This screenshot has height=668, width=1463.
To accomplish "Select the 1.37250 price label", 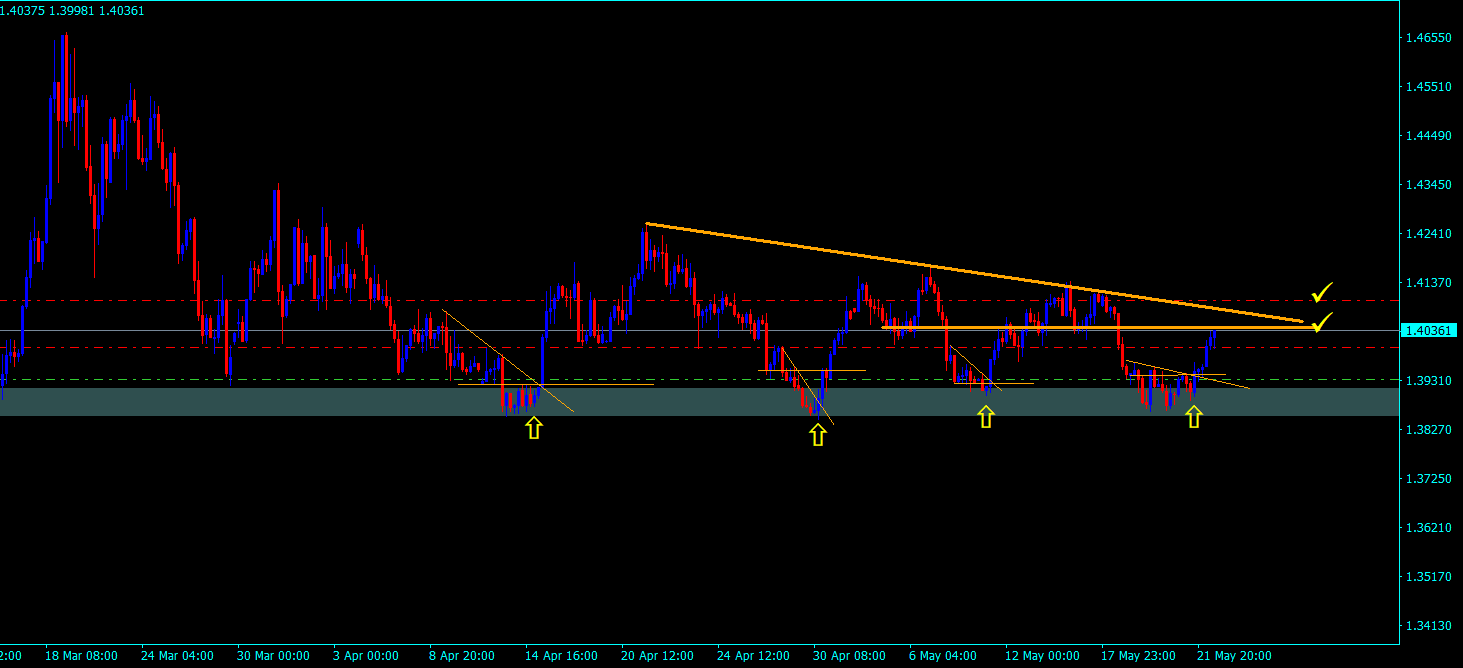I will tap(1428, 479).
